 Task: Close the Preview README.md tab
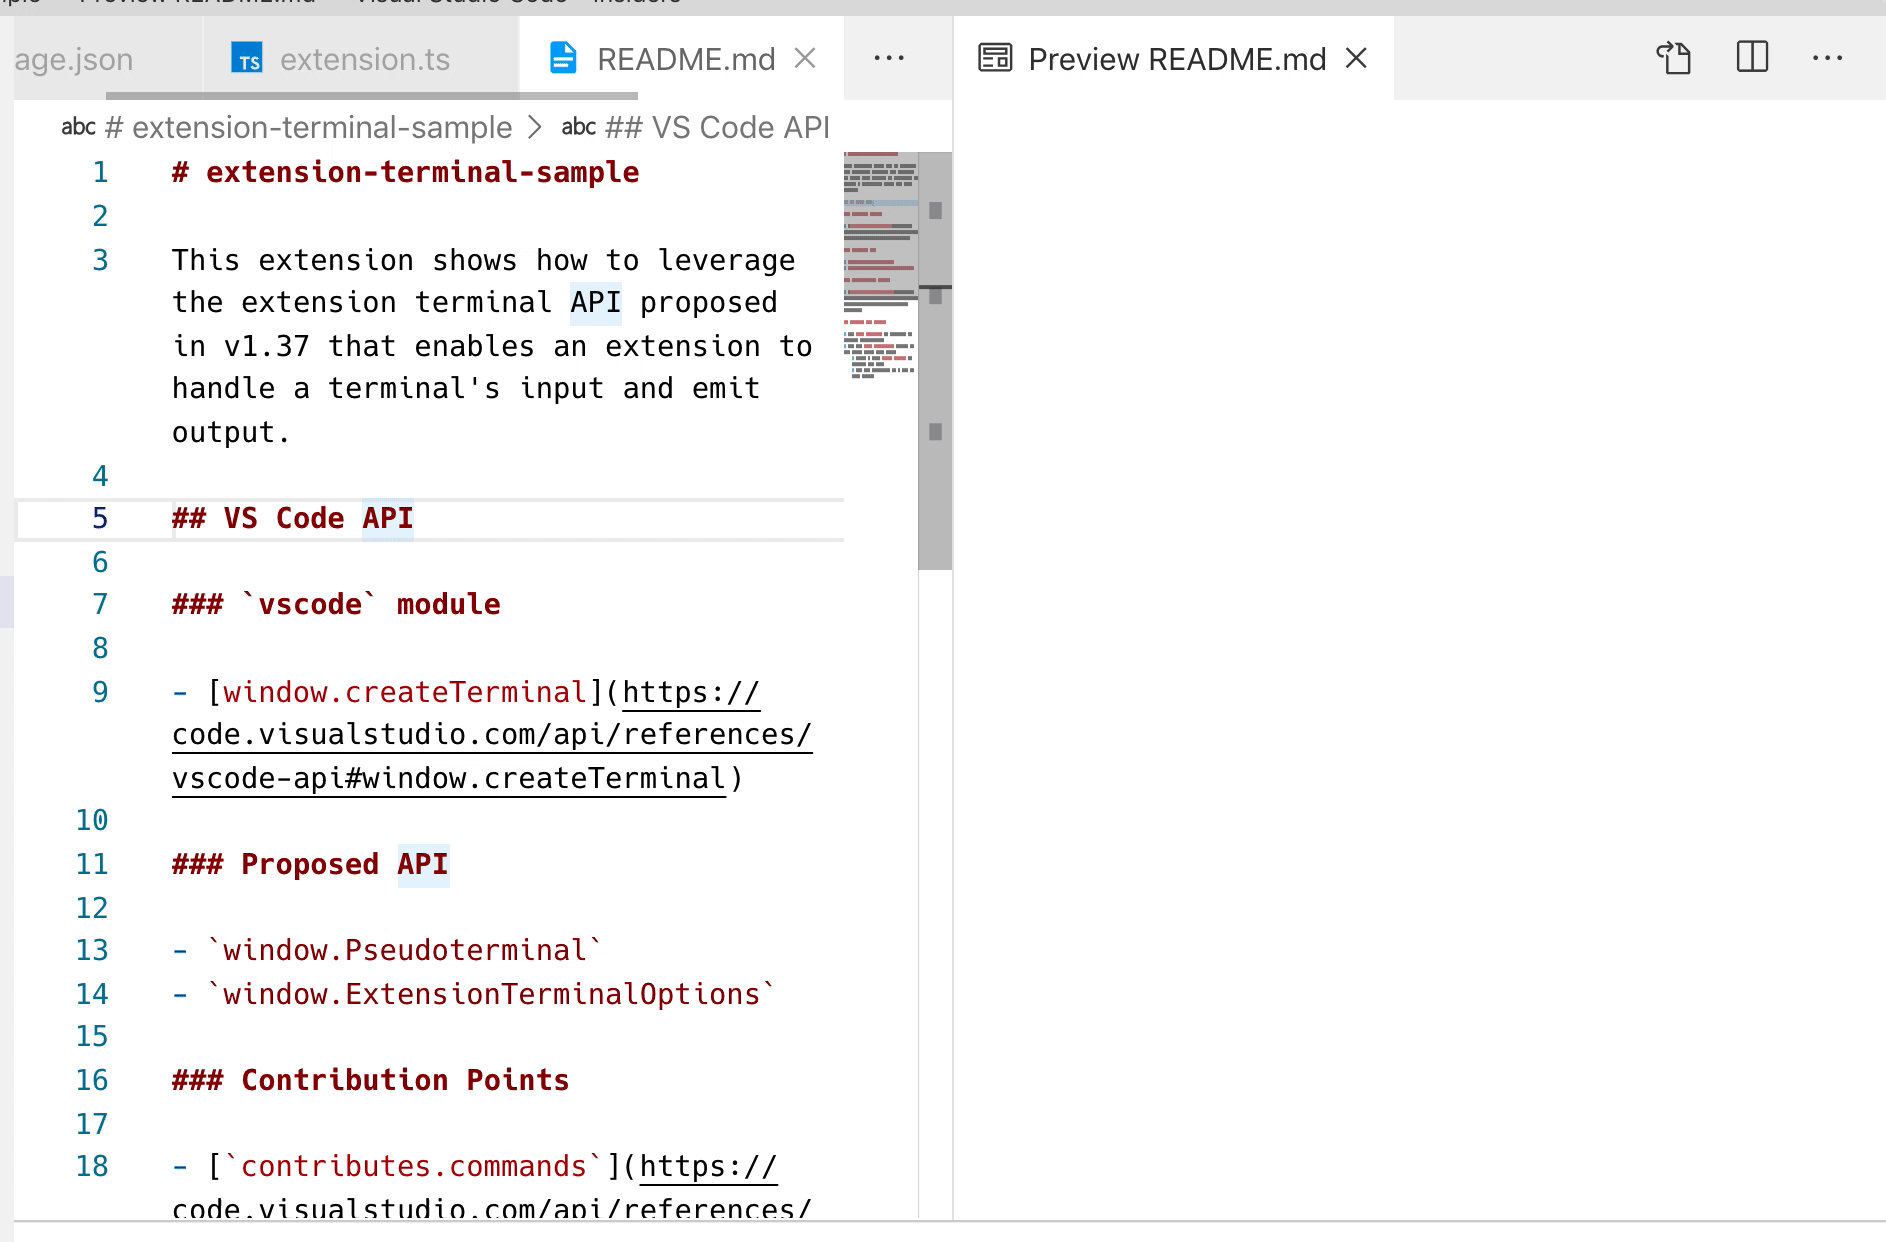(1355, 59)
